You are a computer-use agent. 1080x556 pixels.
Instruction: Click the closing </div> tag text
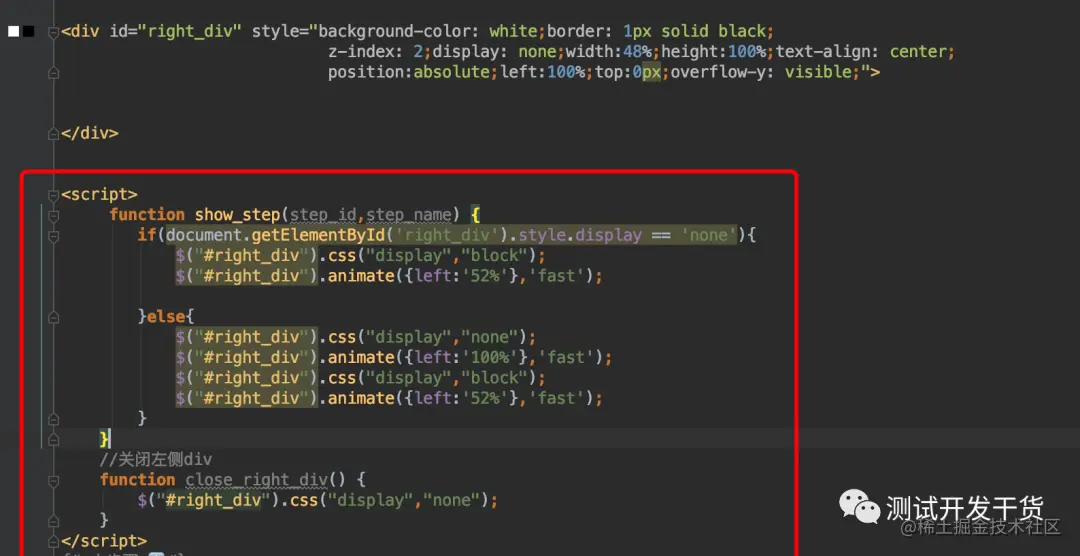click(90, 134)
